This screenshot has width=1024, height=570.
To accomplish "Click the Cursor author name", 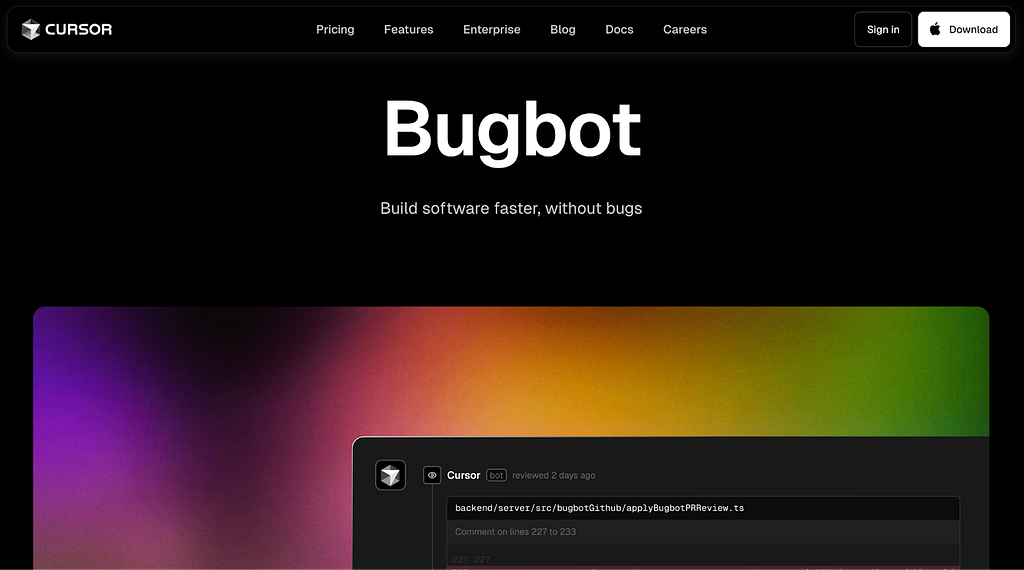I will [x=464, y=475].
